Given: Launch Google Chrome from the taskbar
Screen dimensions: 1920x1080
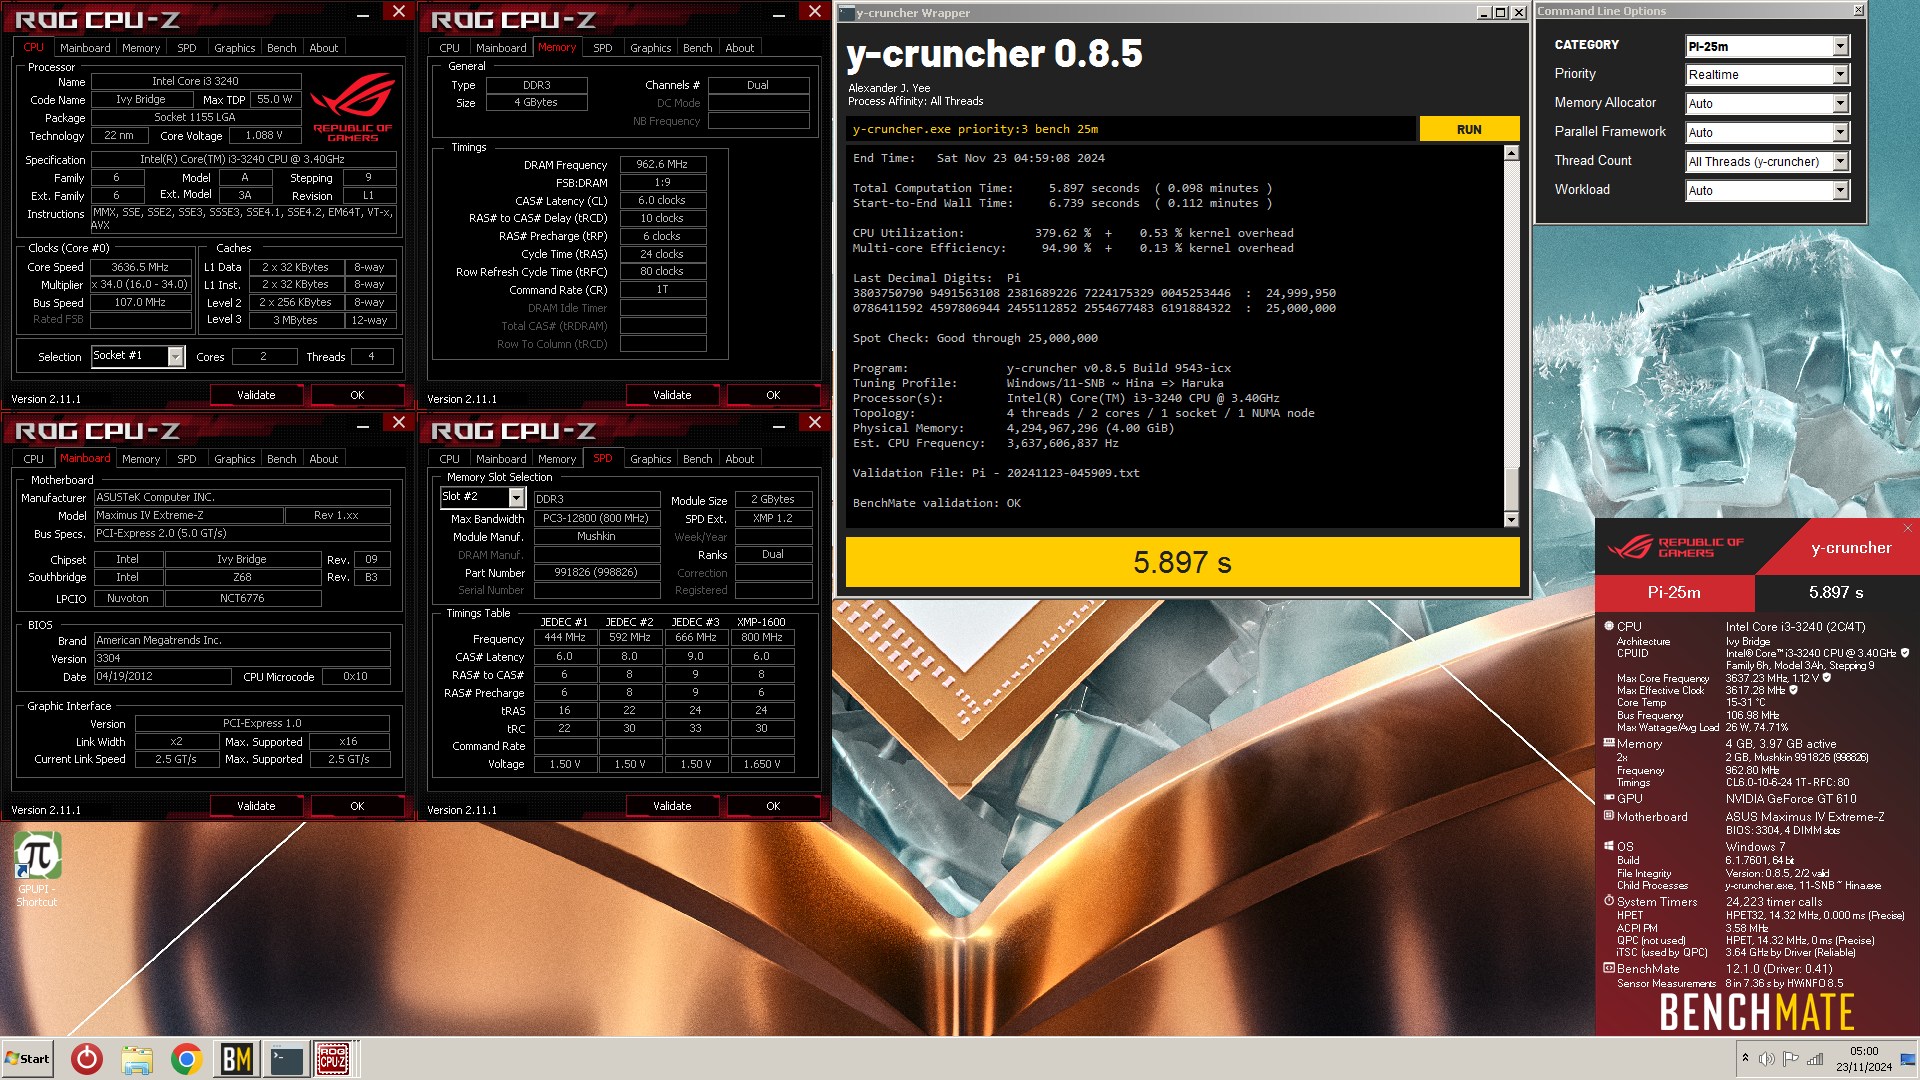Looking at the screenshot, I should (x=187, y=1059).
